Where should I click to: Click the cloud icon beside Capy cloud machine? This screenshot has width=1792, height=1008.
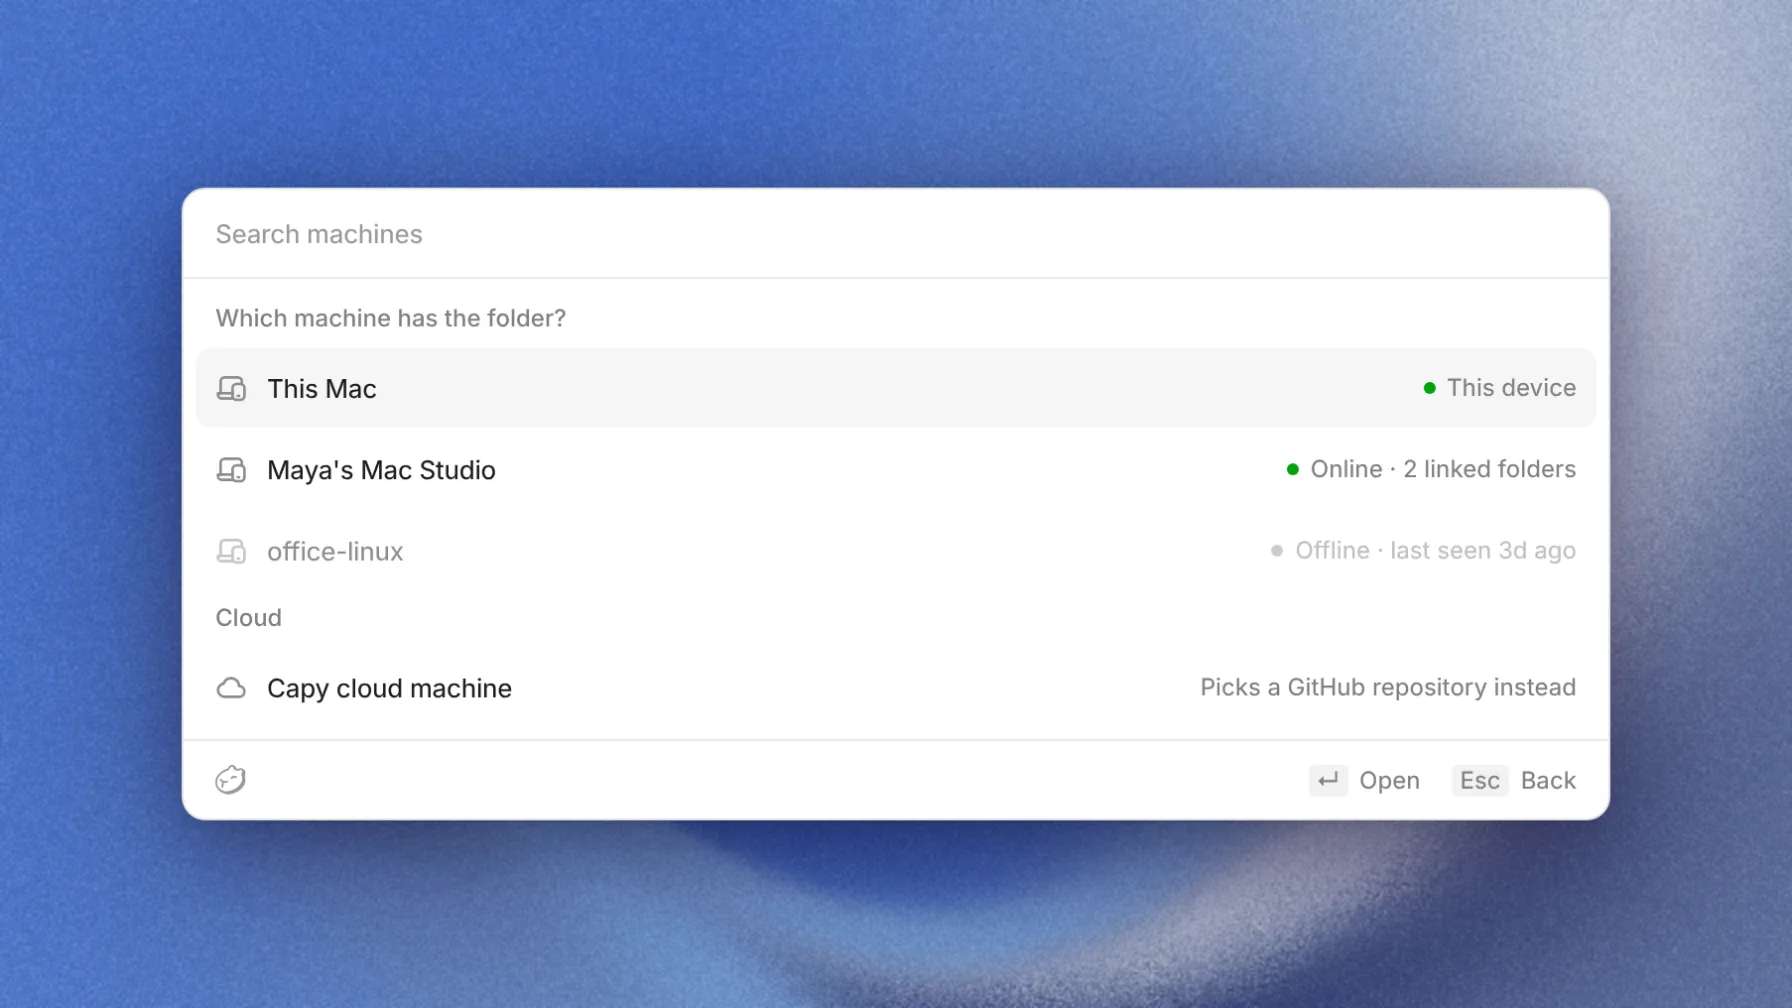(231, 688)
